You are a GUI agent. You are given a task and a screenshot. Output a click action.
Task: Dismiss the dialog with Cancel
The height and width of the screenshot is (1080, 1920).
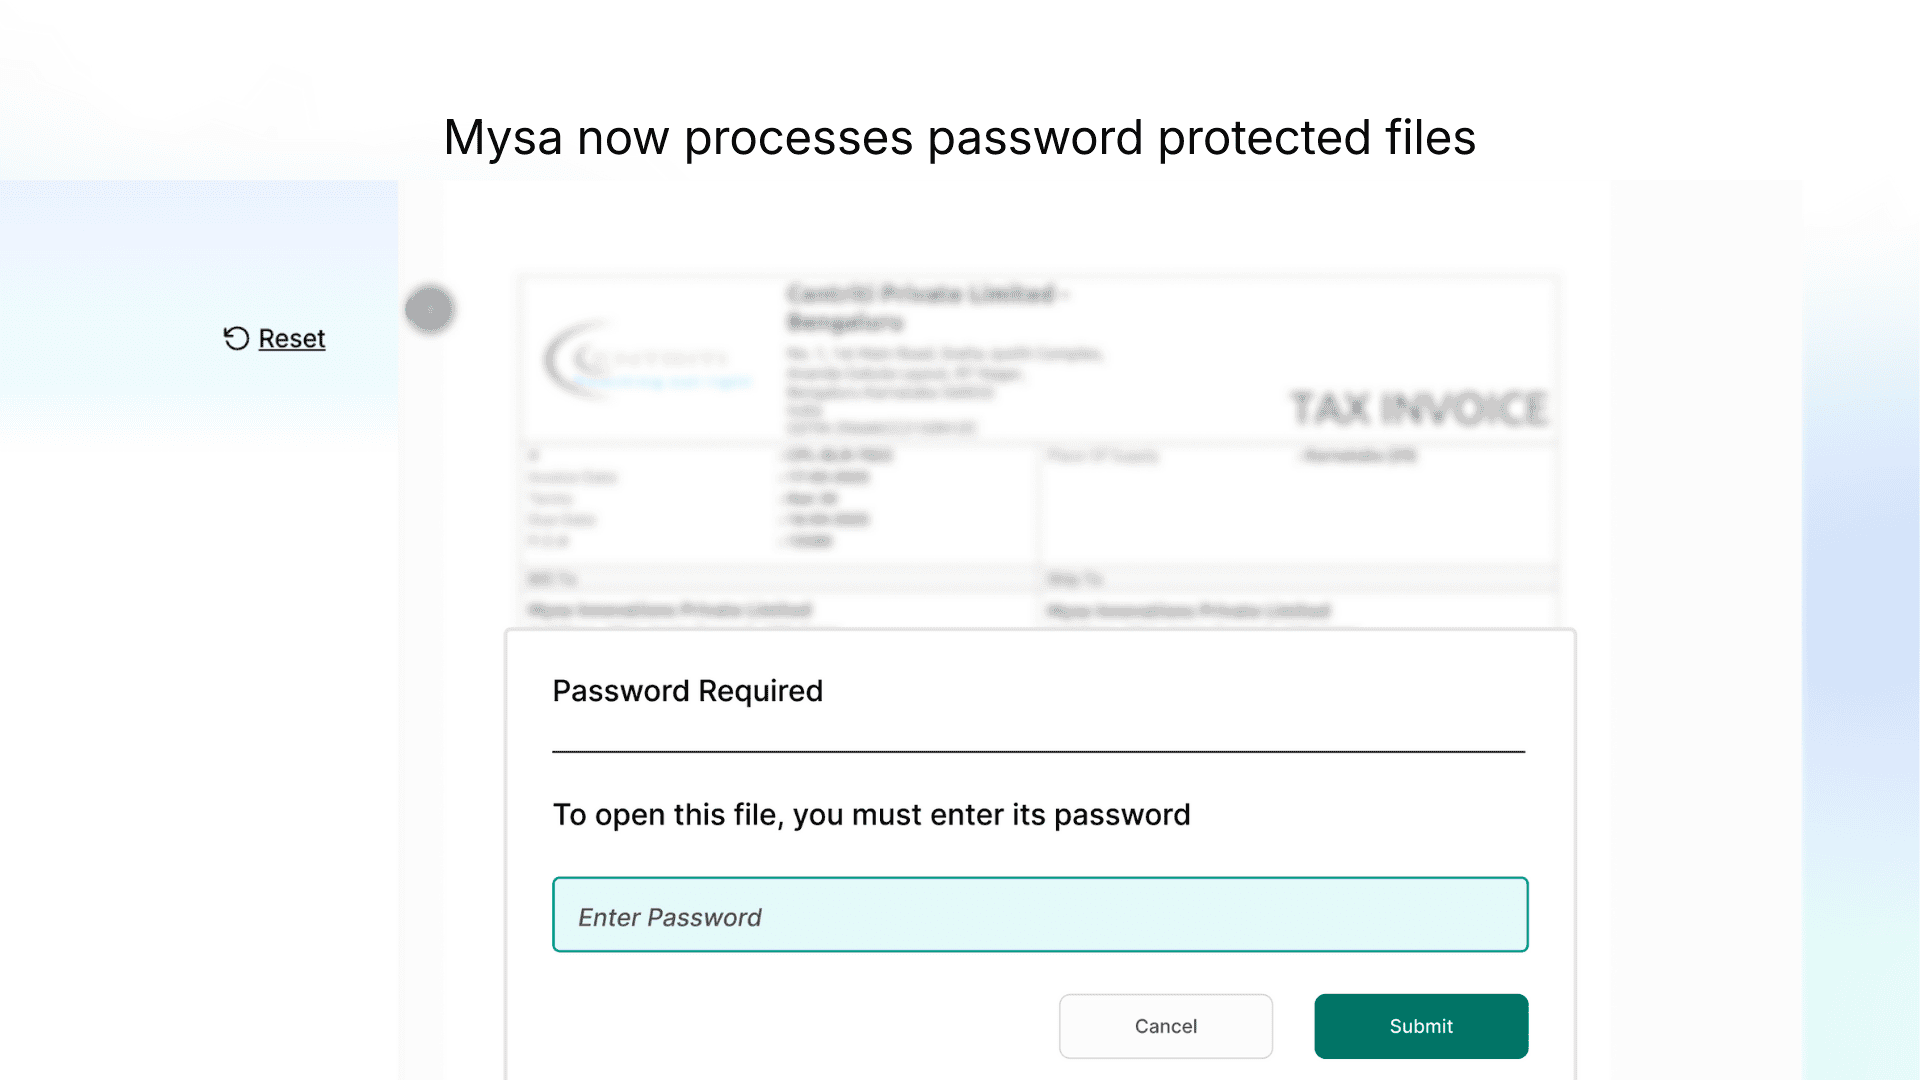pyautogui.click(x=1165, y=1026)
